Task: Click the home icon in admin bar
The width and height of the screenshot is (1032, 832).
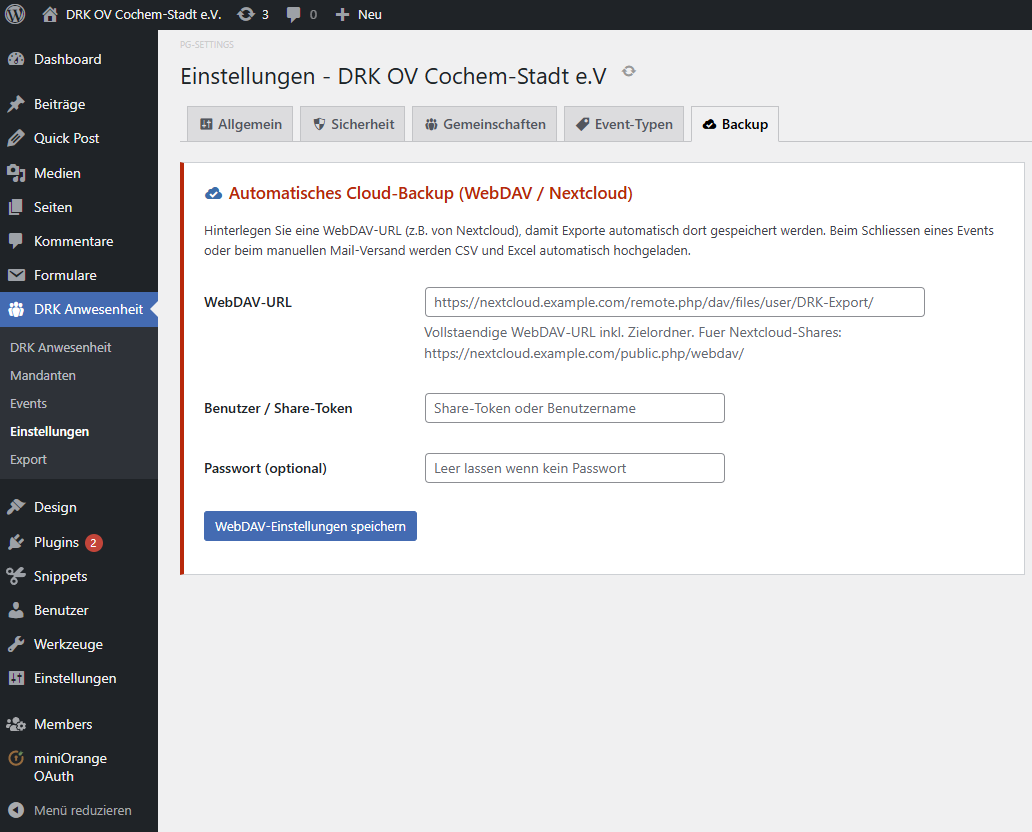Action: point(49,14)
